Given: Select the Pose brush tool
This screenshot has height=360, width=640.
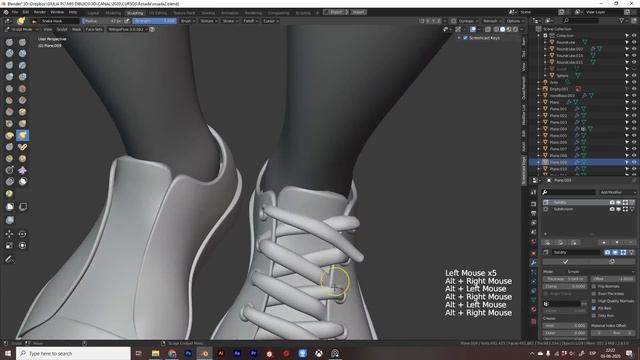Looking at the screenshot, I should [x=22, y=147].
